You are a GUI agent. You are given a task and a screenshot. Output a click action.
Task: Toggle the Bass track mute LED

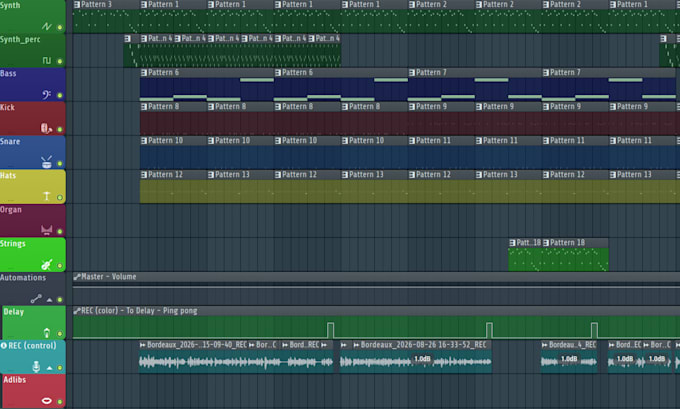point(60,95)
